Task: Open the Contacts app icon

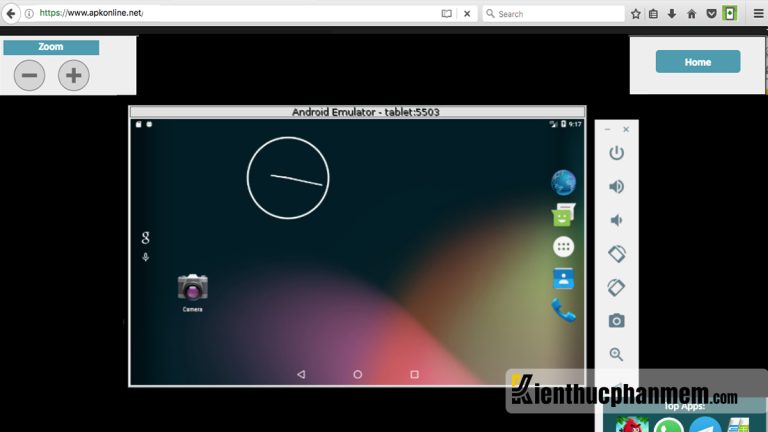Action: click(x=563, y=279)
